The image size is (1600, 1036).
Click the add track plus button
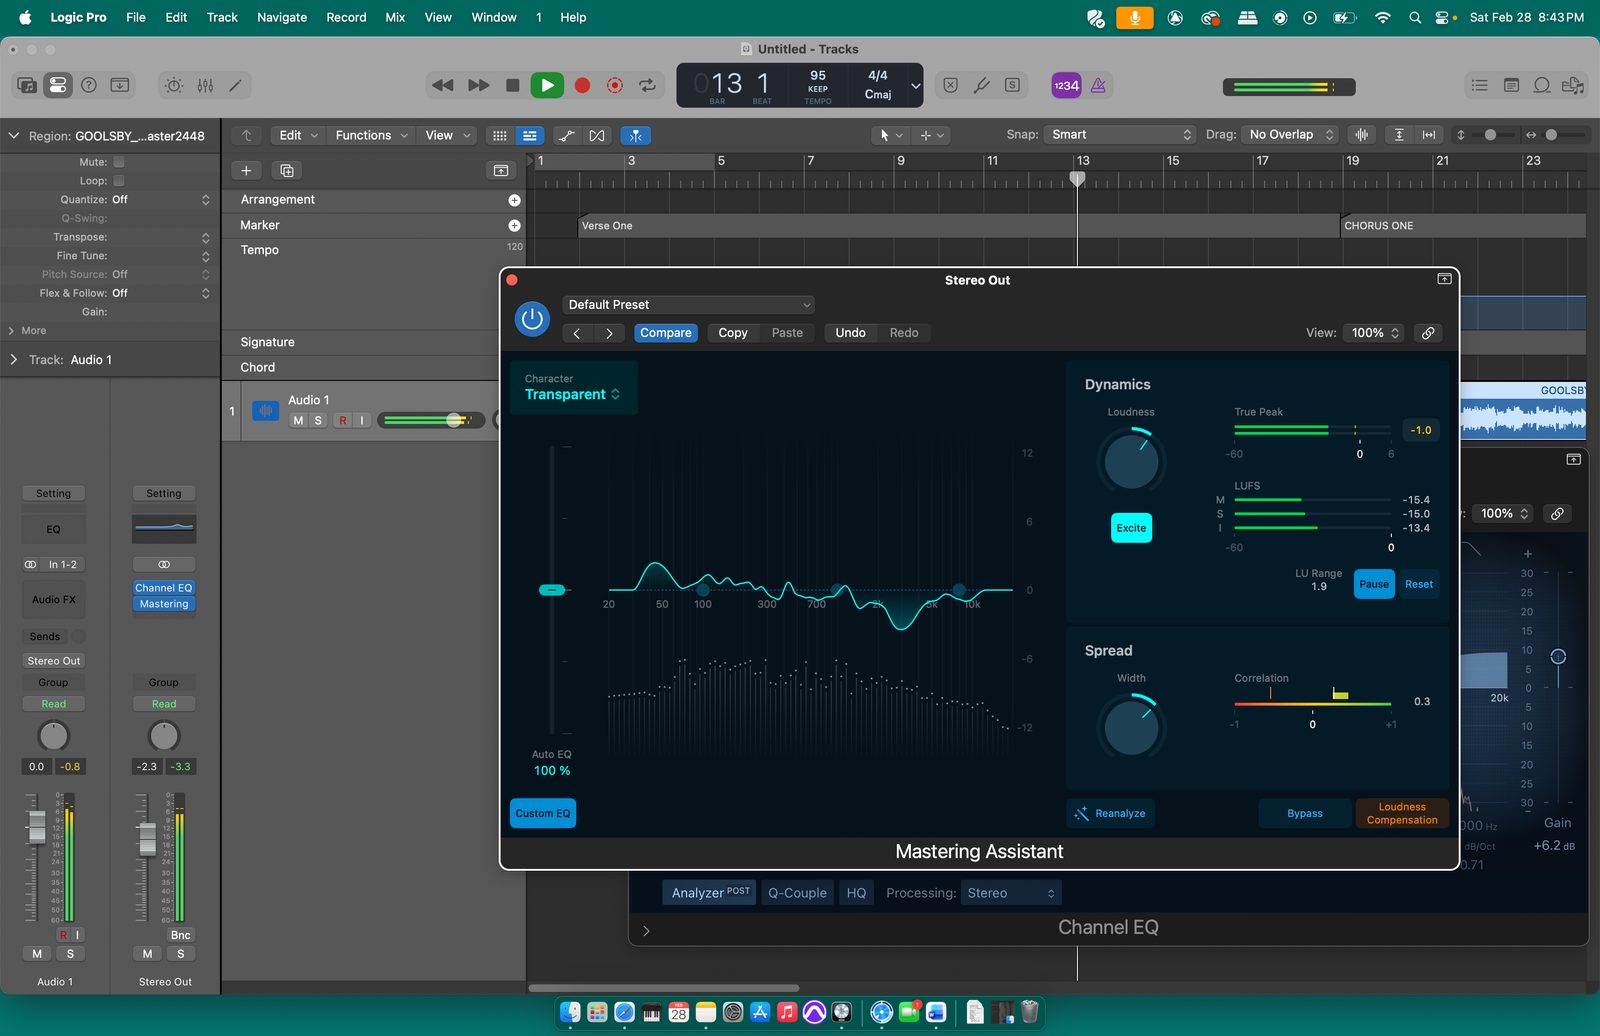[246, 171]
